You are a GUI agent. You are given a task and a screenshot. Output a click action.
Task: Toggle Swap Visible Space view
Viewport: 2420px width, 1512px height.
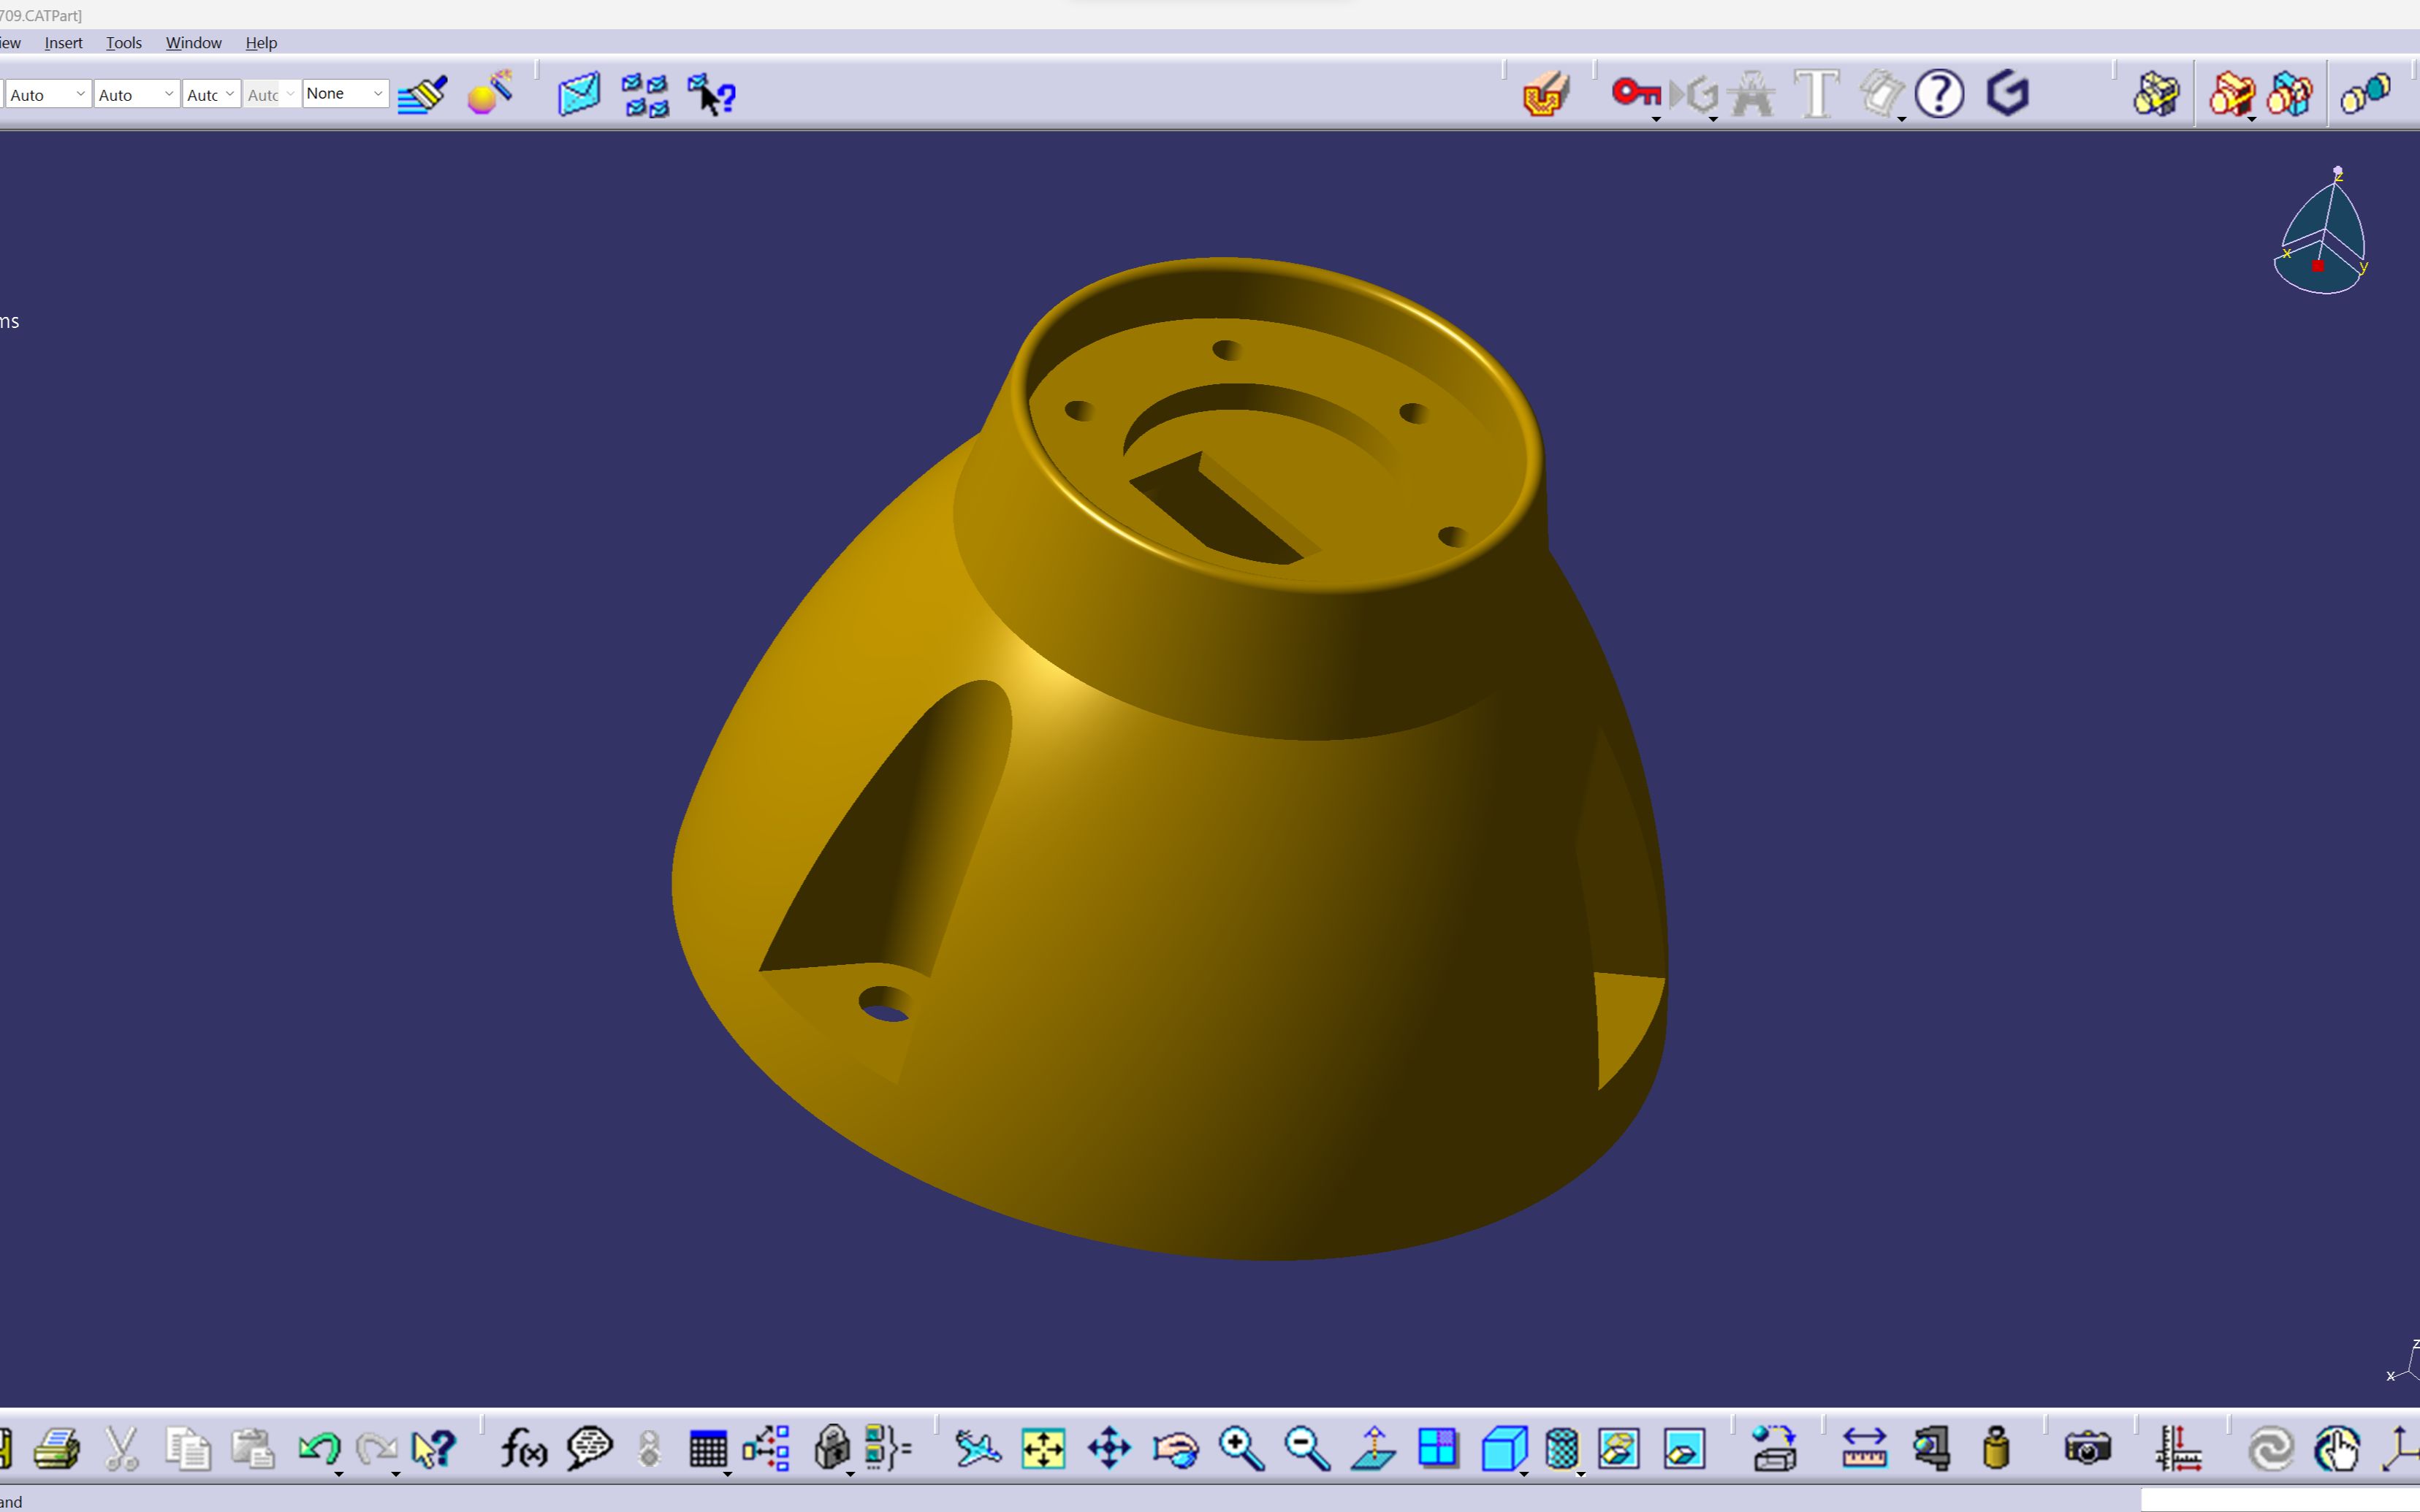[1684, 1448]
